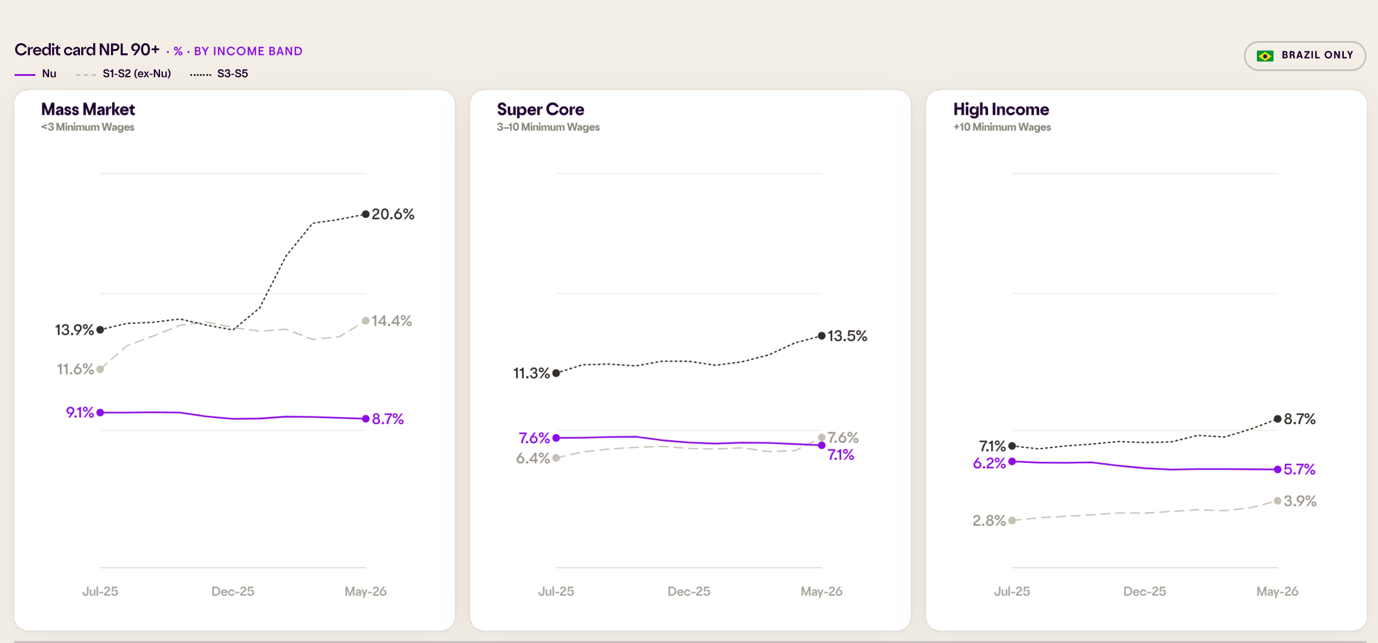Viewport: 1378px width, 643px height.
Task: Click the 13.5% data label
Action: tap(848, 336)
